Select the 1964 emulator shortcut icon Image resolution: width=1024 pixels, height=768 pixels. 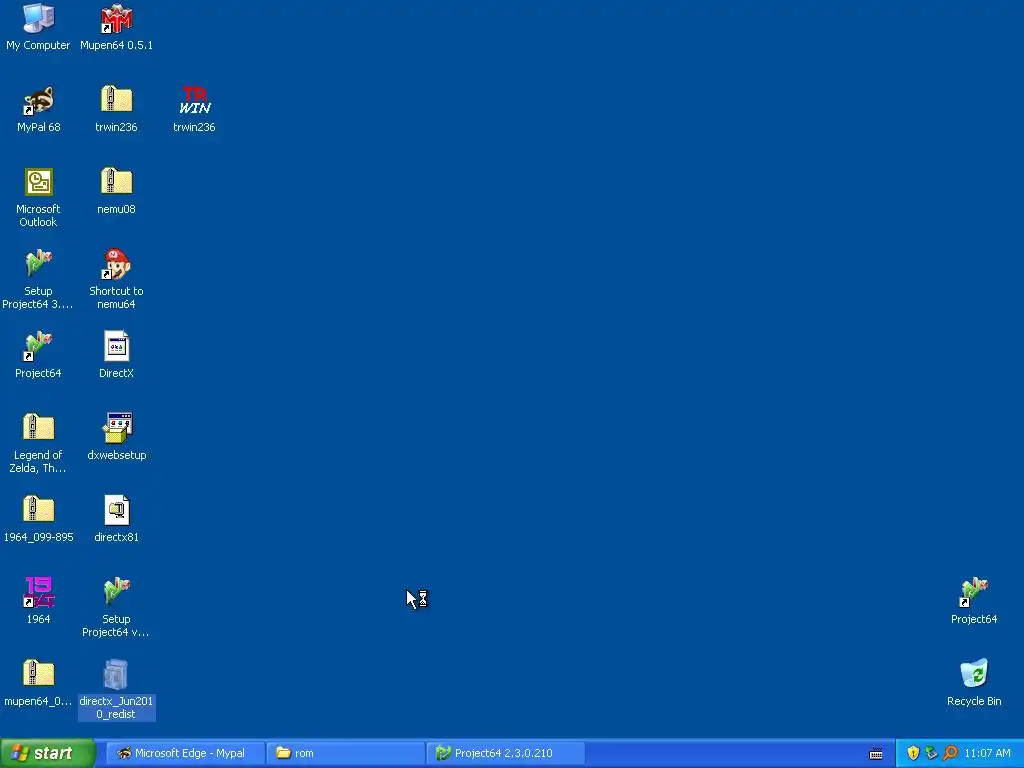click(x=39, y=592)
